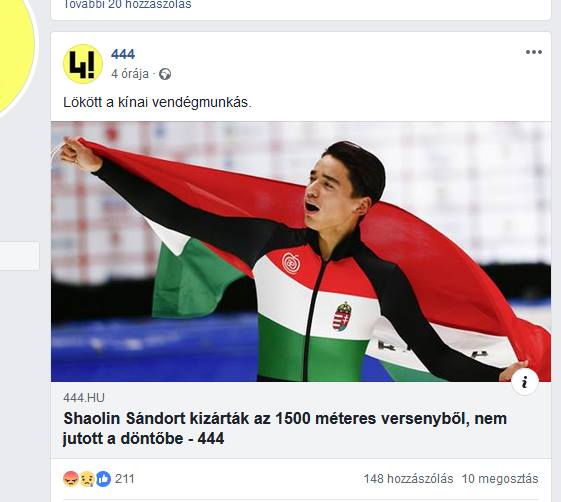
Task: Click the 4 órája timestamp
Action: pos(130,74)
